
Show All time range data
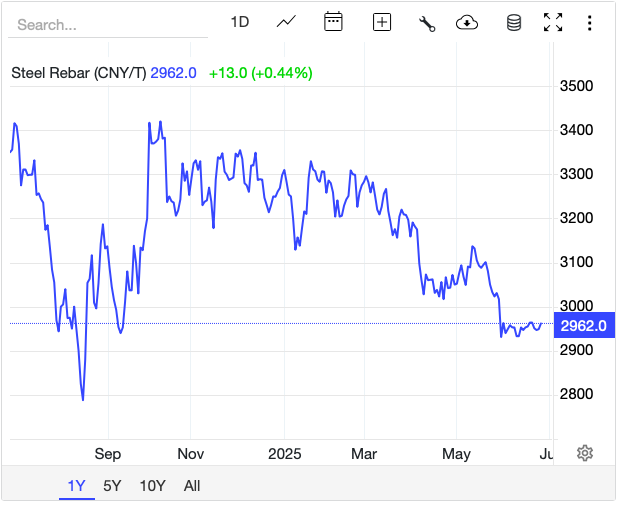click(x=192, y=486)
